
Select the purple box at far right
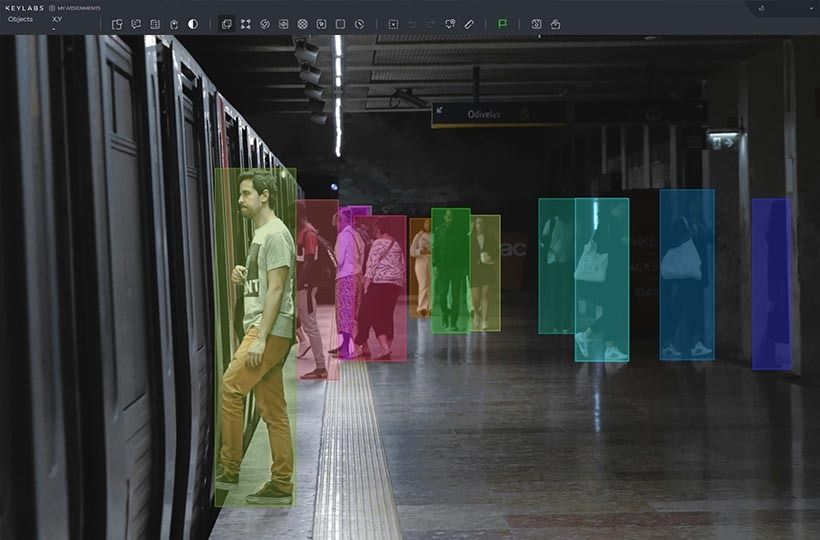tap(772, 284)
